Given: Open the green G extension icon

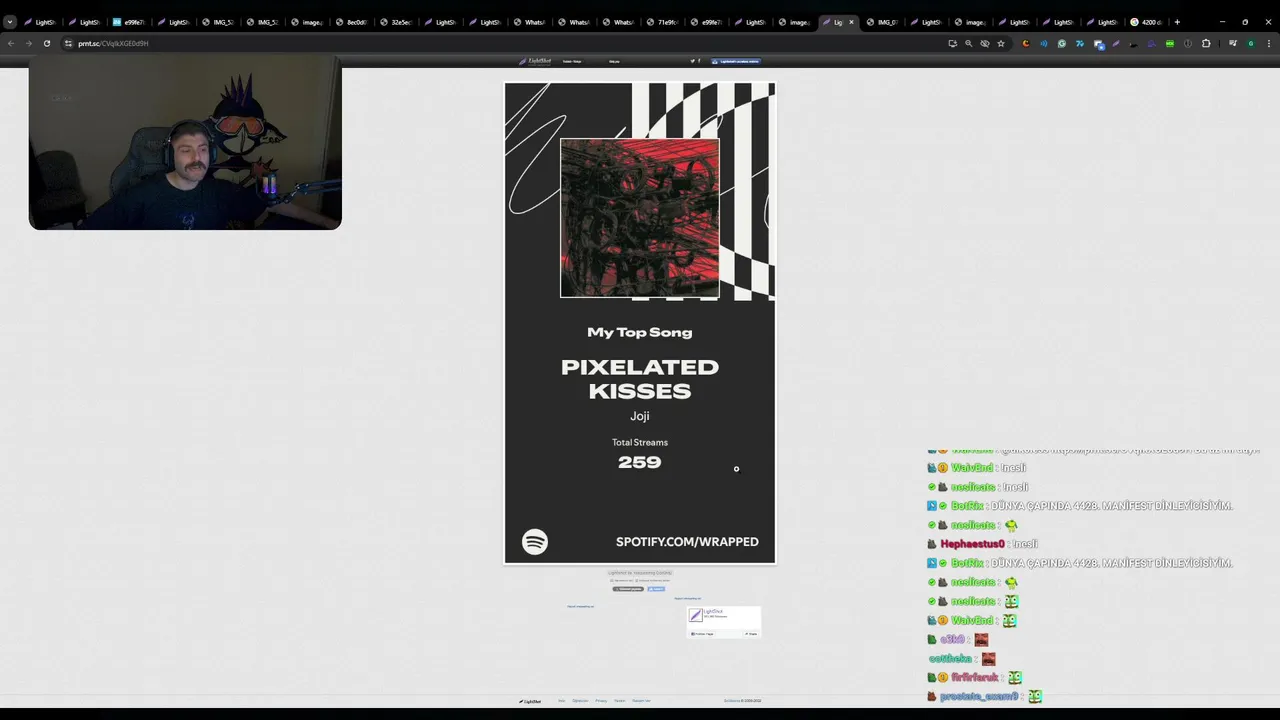Looking at the screenshot, I should click(1062, 43).
